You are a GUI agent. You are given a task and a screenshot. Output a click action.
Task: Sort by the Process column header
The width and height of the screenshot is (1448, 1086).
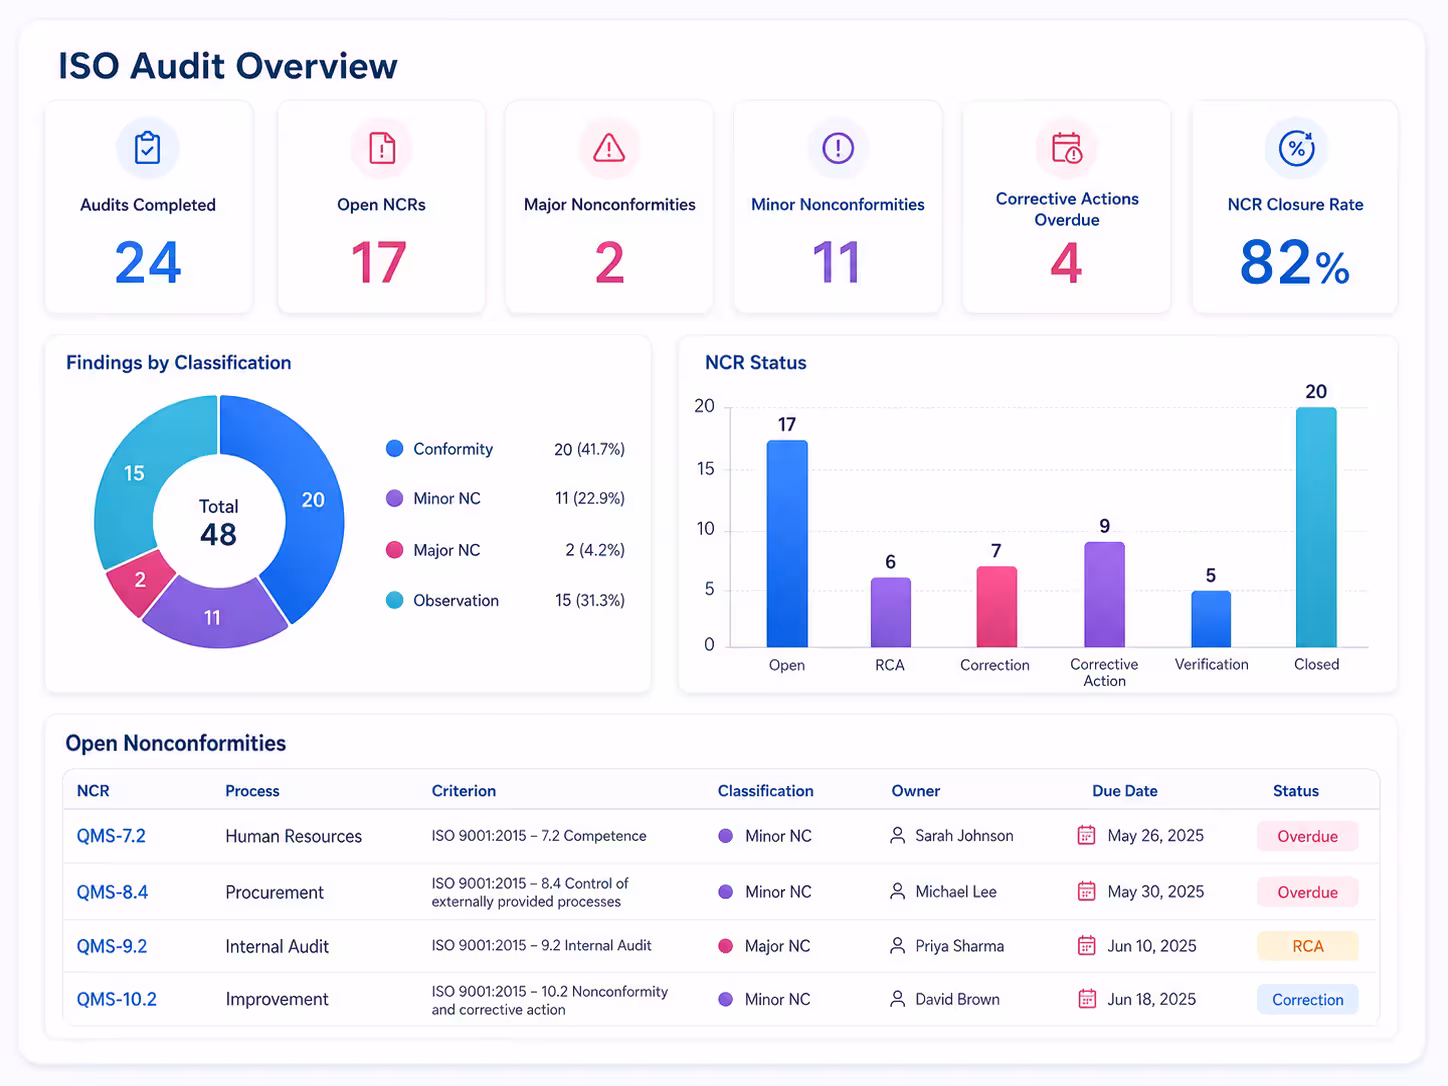tap(252, 791)
